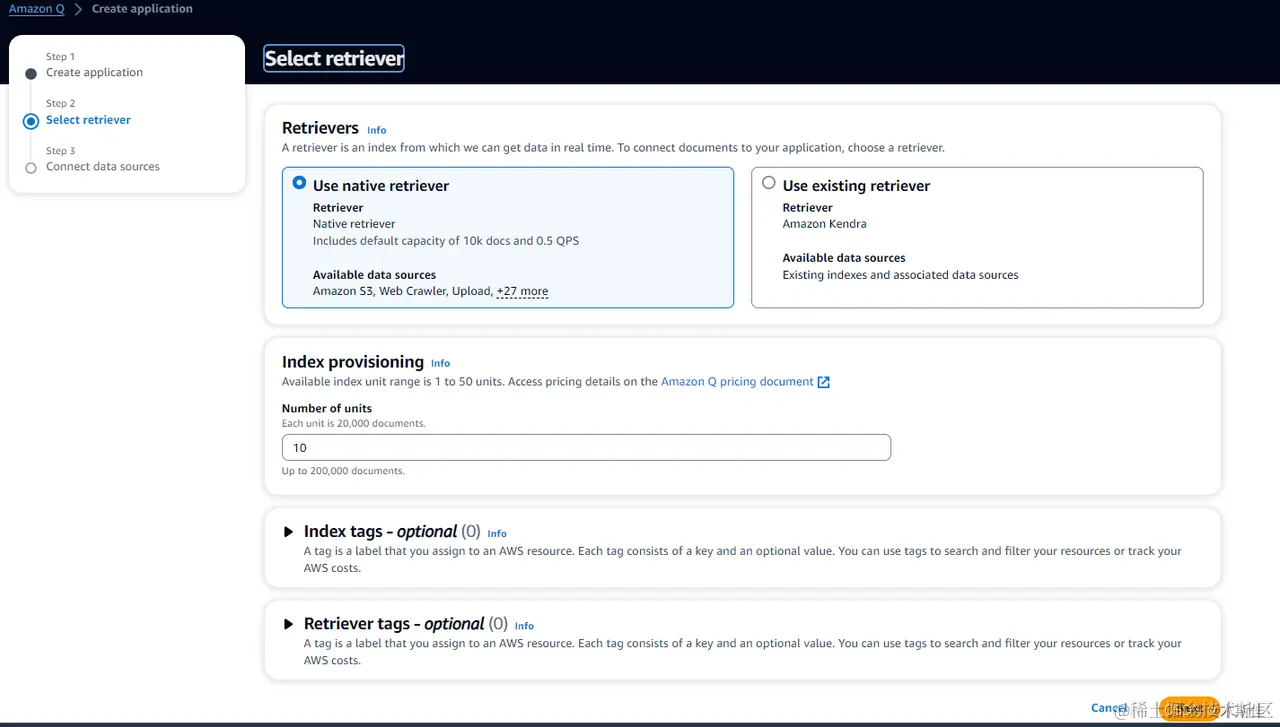This screenshot has height=727, width=1280.
Task: Expand the Index tags optional section
Action: pos(289,532)
